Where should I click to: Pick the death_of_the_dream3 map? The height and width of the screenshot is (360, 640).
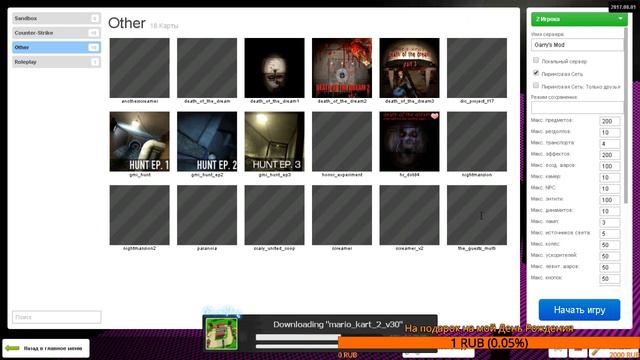pos(409,68)
